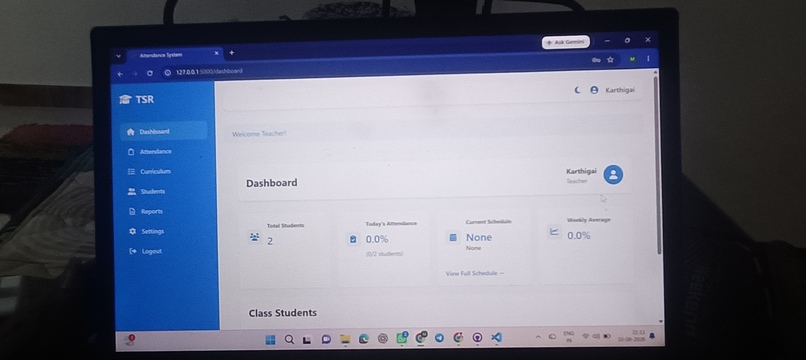Open the Chrome profile M avatar

632,59
